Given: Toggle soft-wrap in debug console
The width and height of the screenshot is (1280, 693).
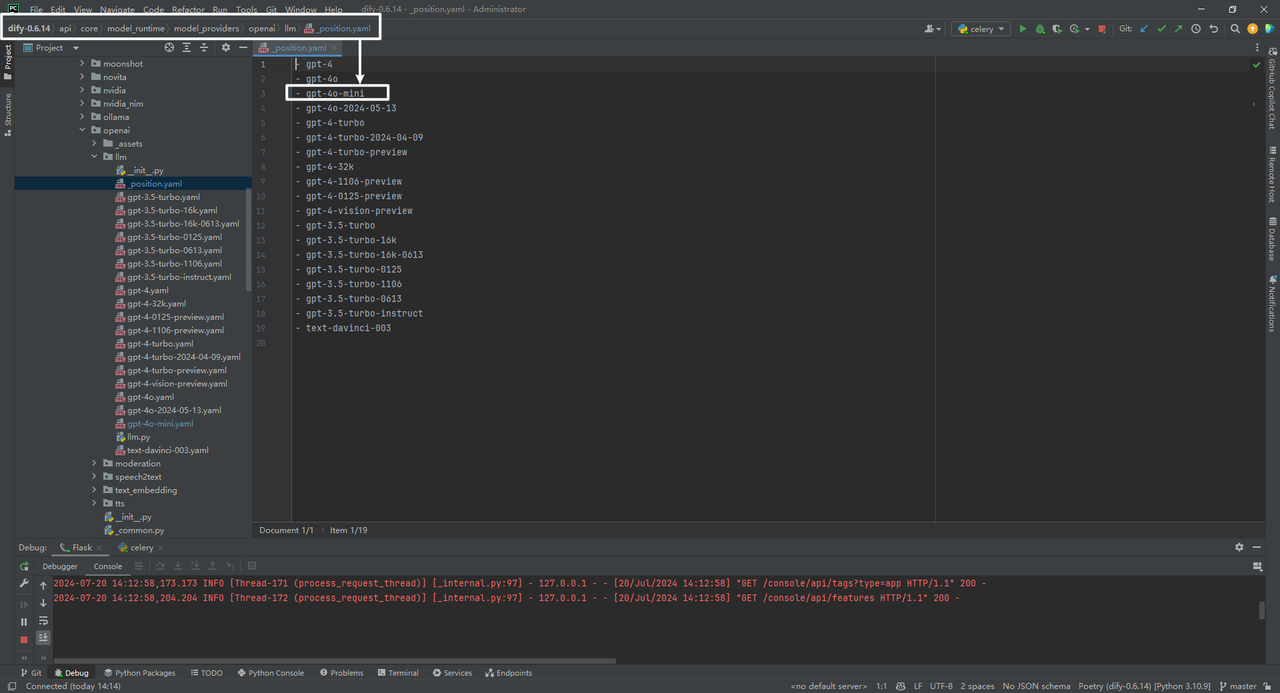Looking at the screenshot, I should click(43, 621).
